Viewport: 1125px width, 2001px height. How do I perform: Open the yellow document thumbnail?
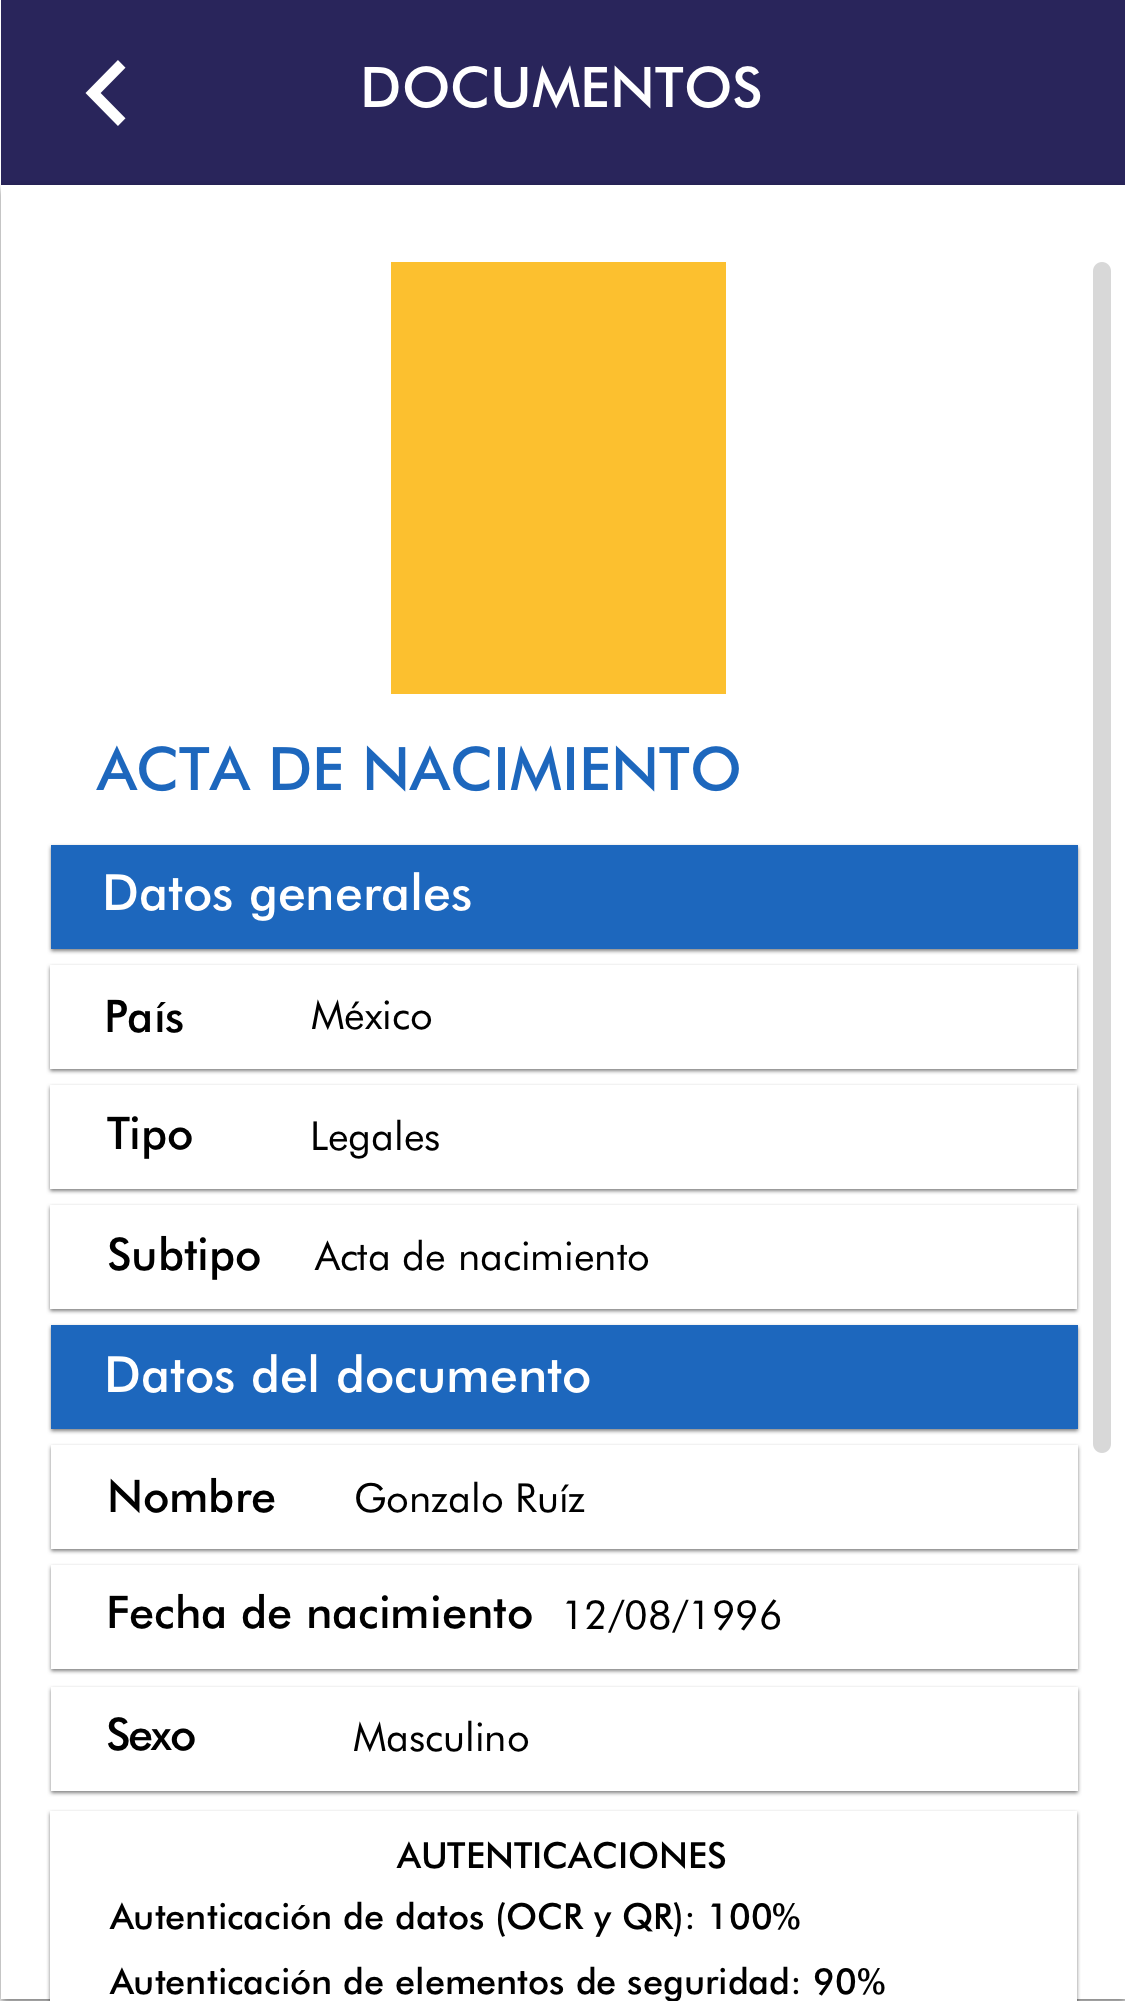[x=558, y=477]
